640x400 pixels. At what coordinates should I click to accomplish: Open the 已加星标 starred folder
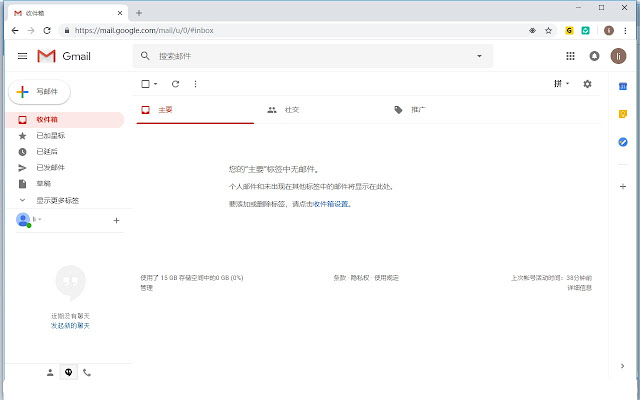point(50,136)
